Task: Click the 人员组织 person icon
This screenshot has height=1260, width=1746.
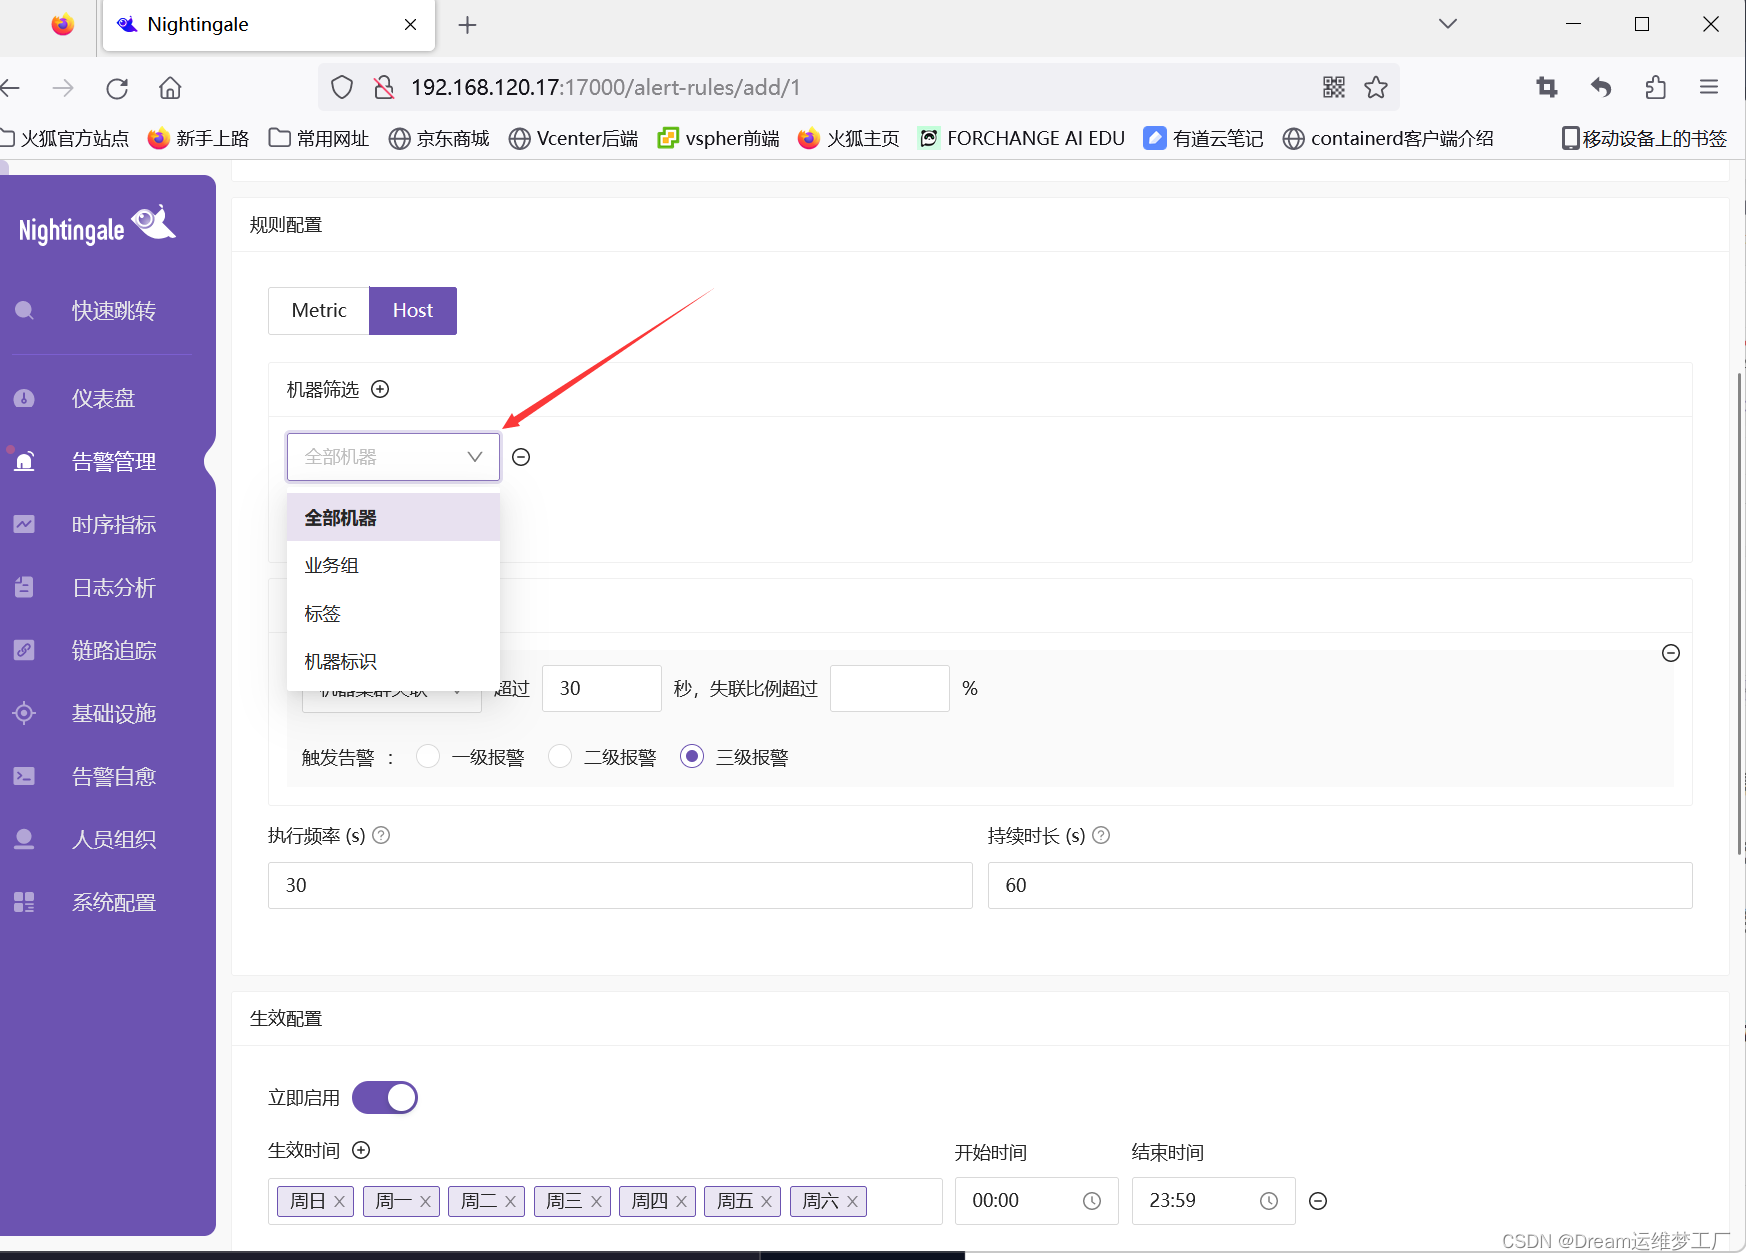Action: point(24,839)
